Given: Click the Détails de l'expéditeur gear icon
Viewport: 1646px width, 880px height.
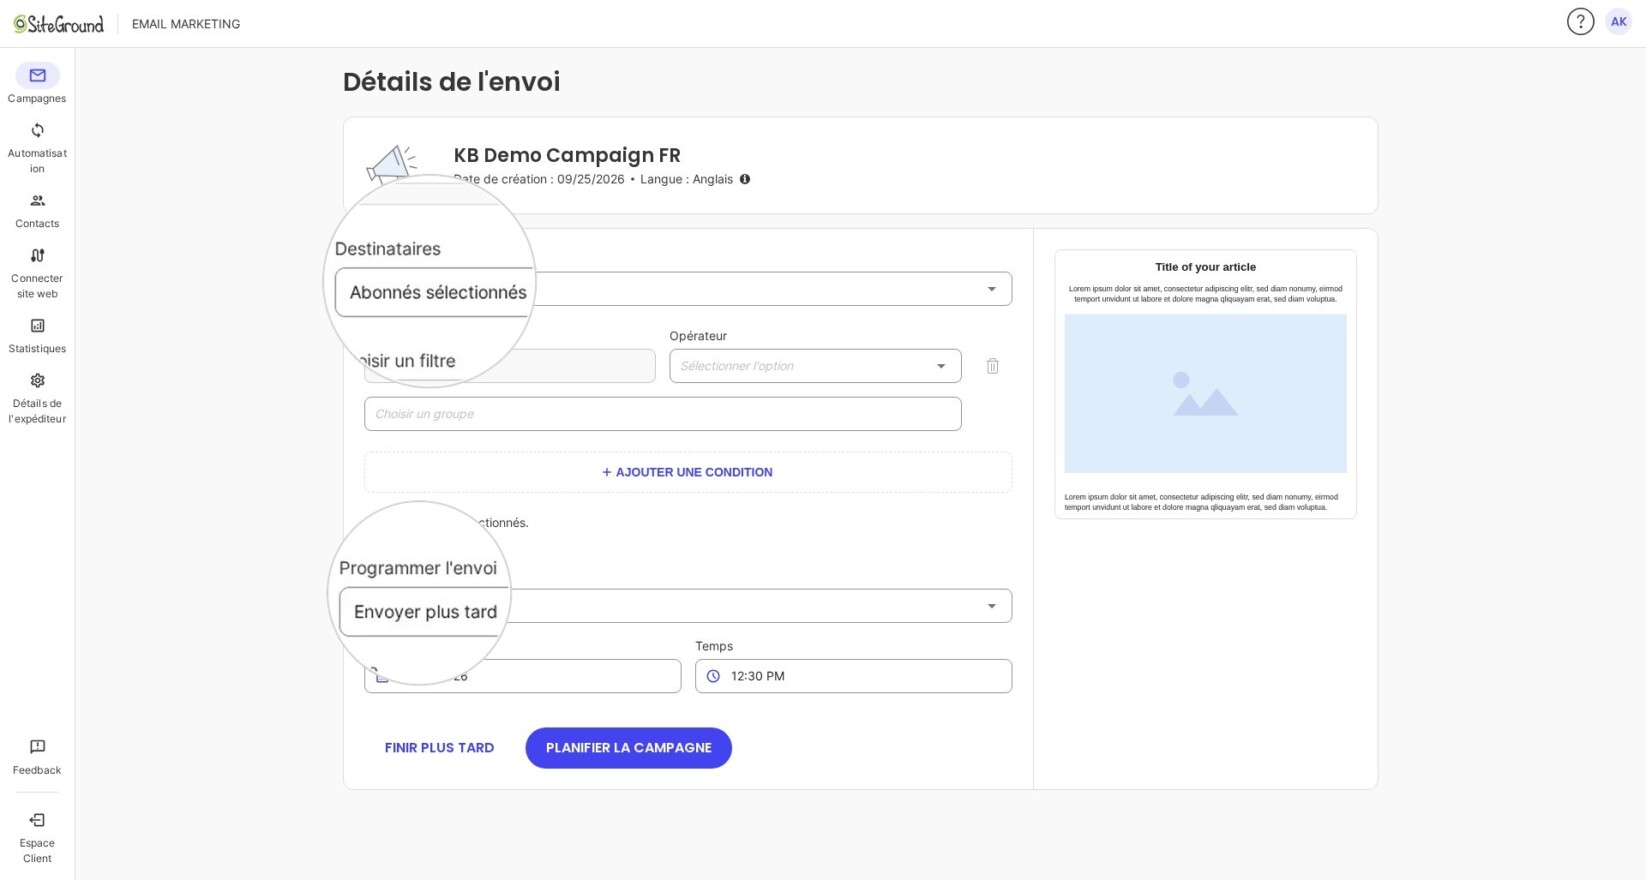Looking at the screenshot, I should click(37, 381).
